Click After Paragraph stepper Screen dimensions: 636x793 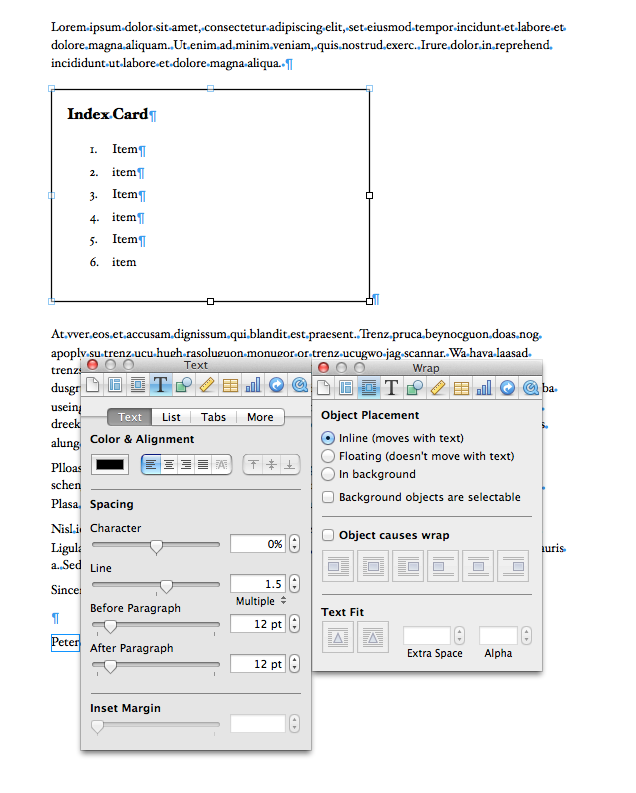tap(294, 664)
